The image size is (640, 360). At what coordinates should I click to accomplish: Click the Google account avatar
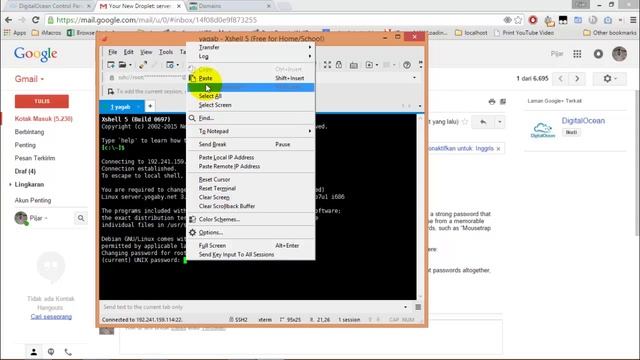(619, 54)
